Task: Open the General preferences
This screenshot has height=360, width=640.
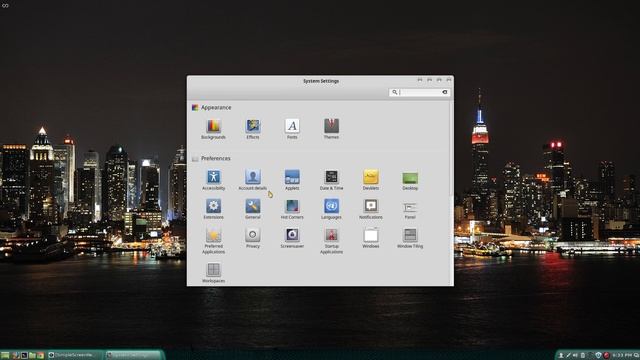Action: coord(253,209)
